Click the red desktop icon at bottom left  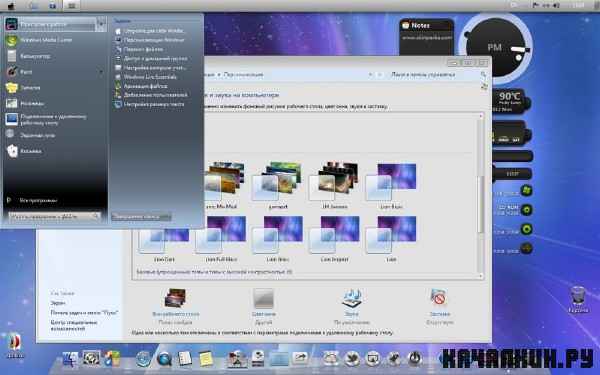15,344
